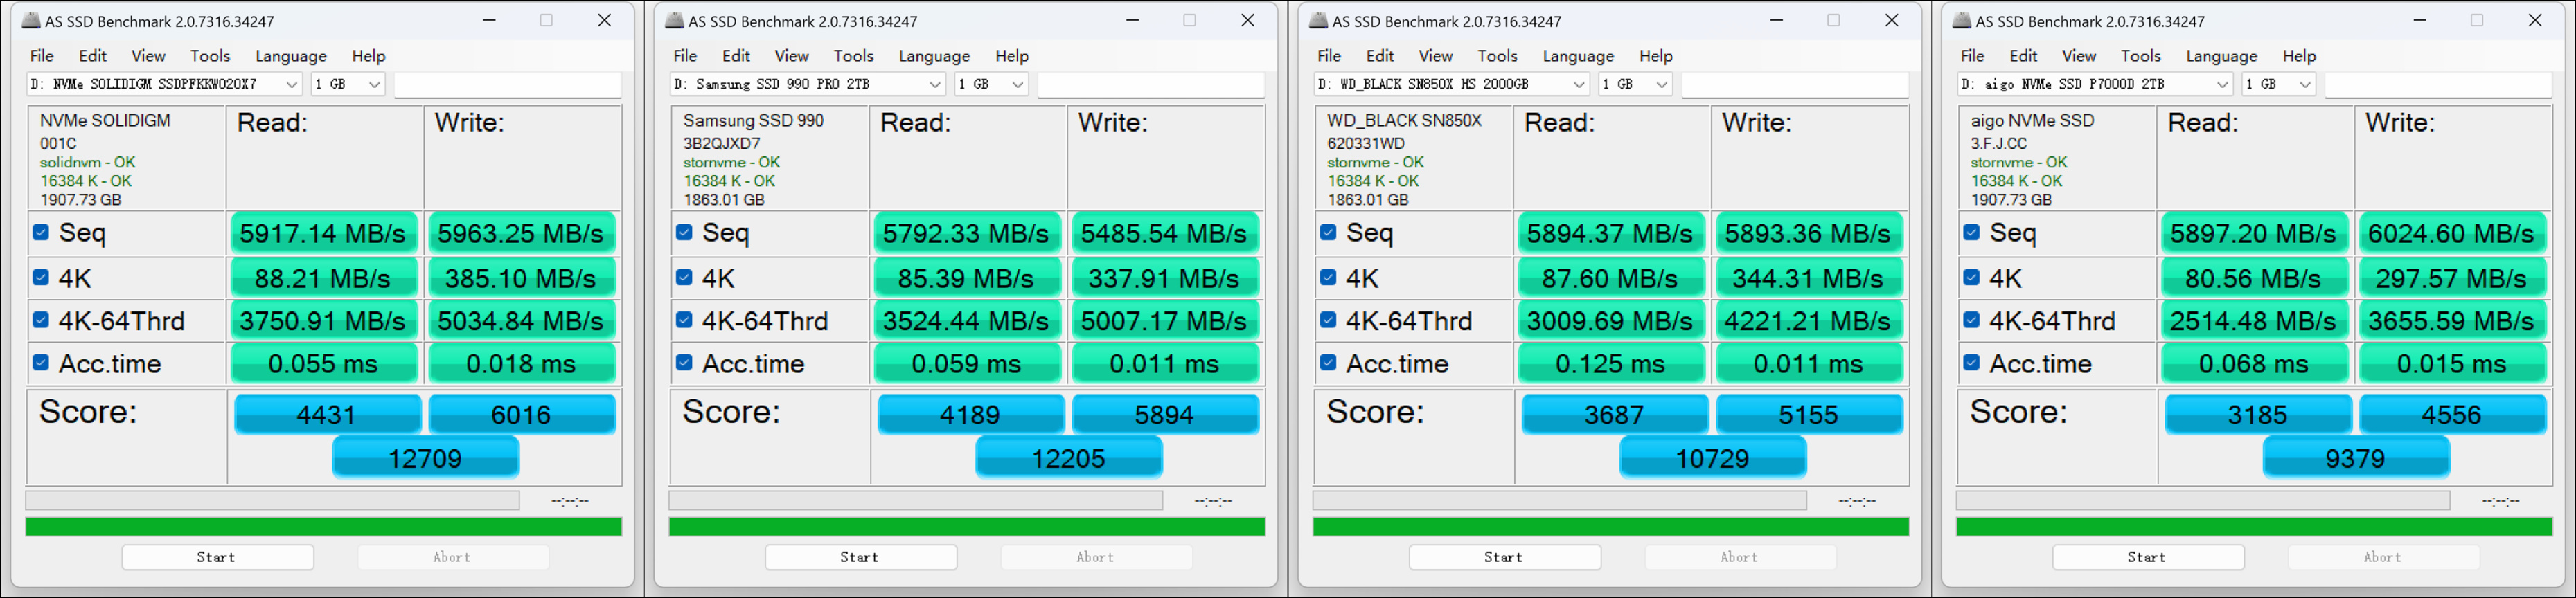This screenshot has width=2576, height=598.
Task: Click Start in the Samsung 990 PRO window
Action: click(860, 557)
